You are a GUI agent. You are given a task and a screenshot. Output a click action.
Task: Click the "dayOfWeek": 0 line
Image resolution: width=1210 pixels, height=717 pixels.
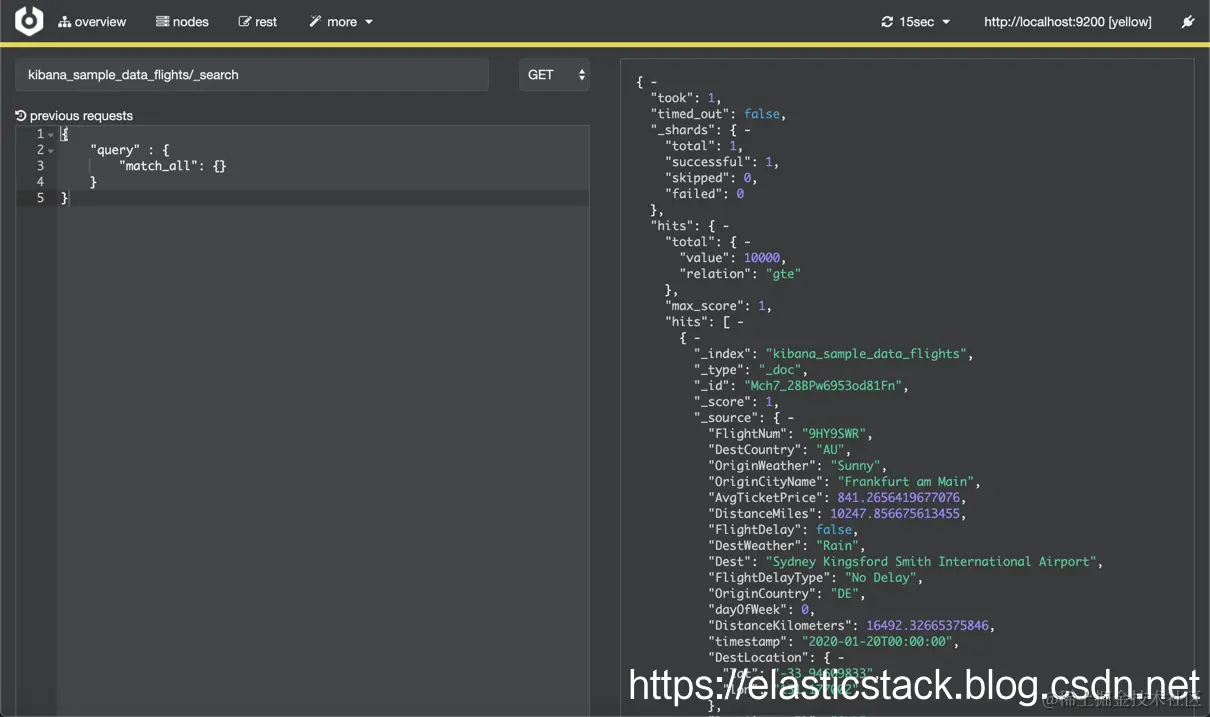point(761,610)
